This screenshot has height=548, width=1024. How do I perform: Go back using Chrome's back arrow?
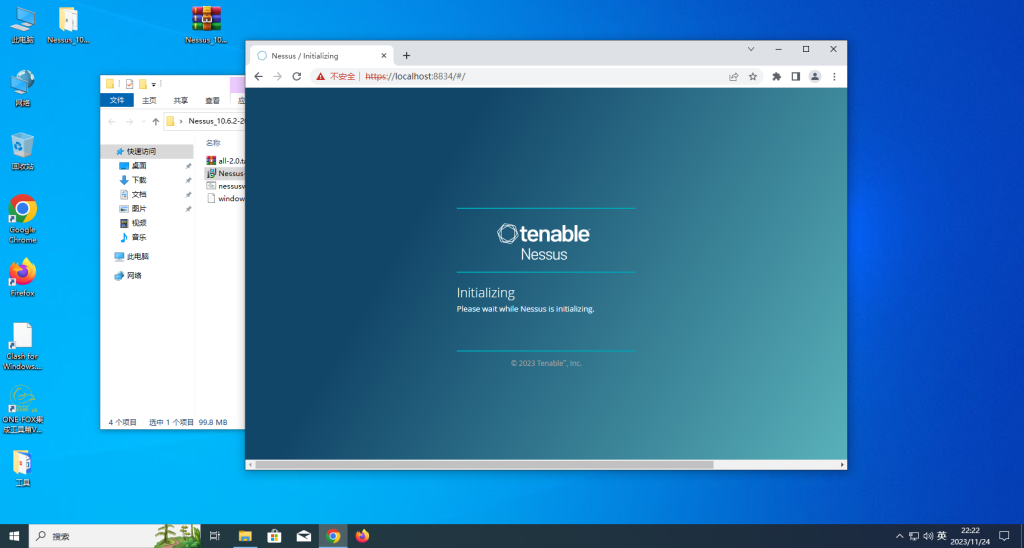[x=258, y=76]
